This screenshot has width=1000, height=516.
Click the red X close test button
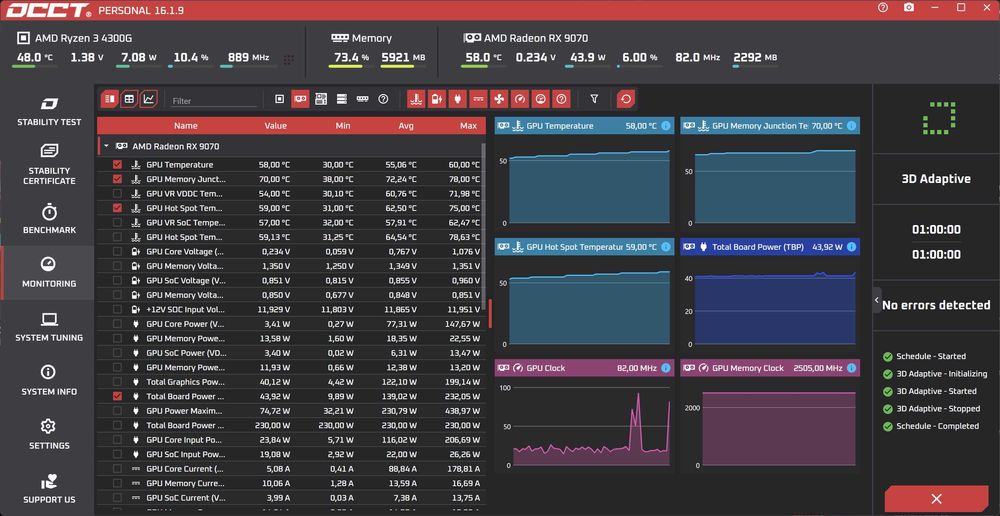[x=936, y=499]
